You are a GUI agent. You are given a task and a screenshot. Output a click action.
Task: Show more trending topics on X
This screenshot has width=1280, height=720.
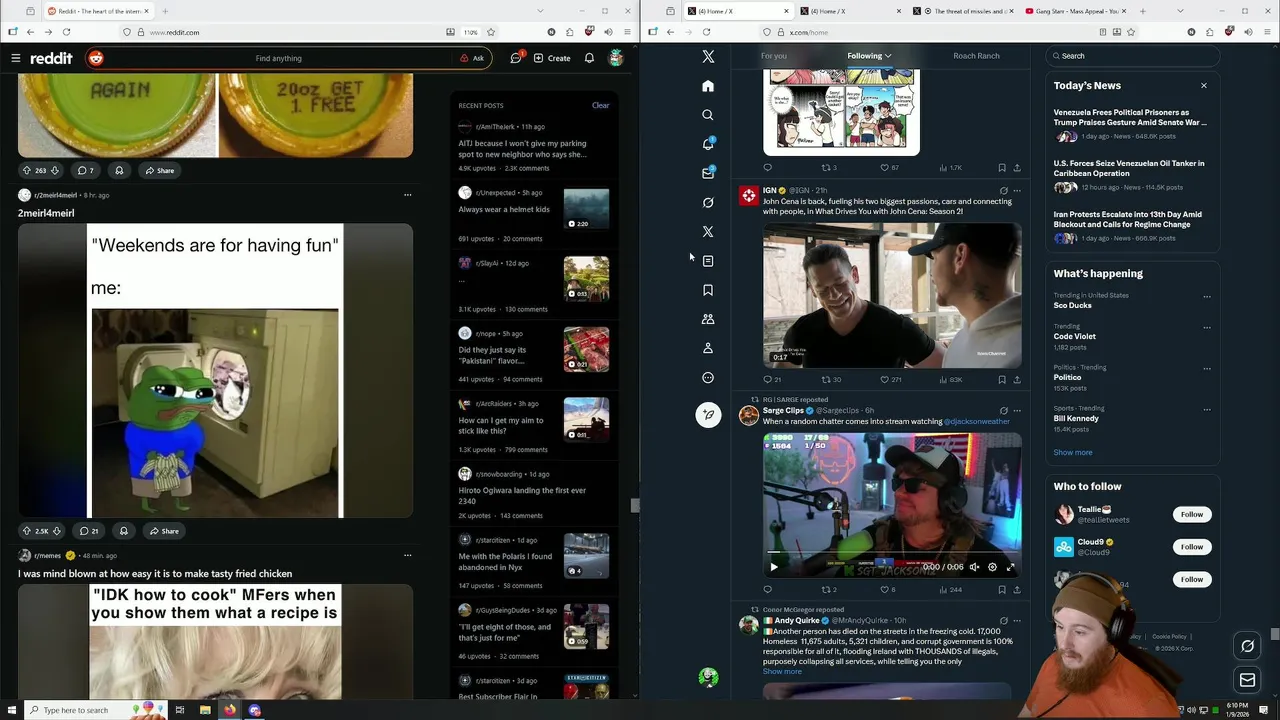[1073, 453]
